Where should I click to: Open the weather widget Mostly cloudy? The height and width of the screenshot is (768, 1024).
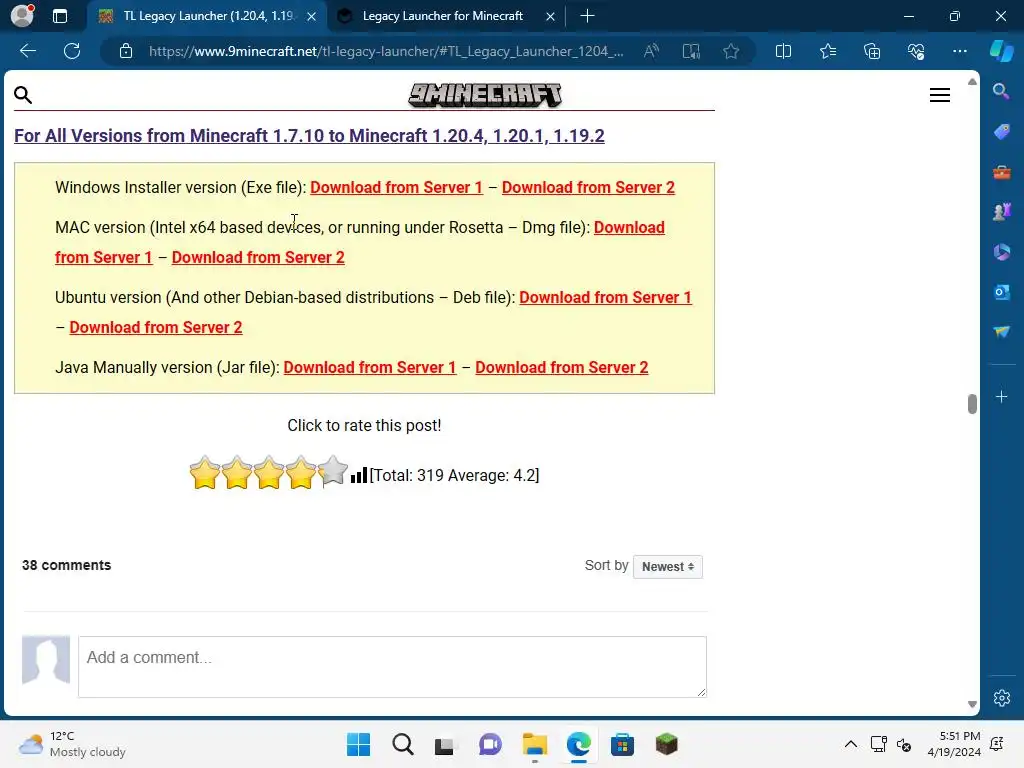coord(72,744)
